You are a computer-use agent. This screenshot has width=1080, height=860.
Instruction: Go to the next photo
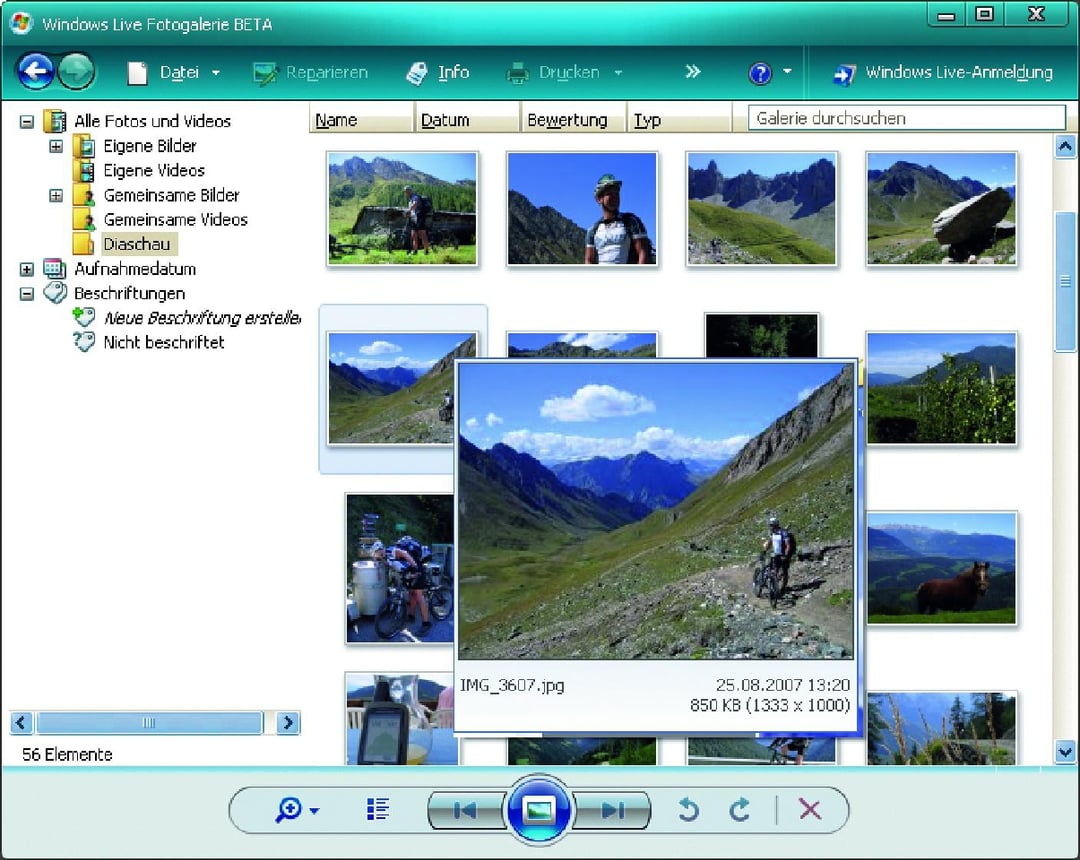pyautogui.click(x=612, y=810)
